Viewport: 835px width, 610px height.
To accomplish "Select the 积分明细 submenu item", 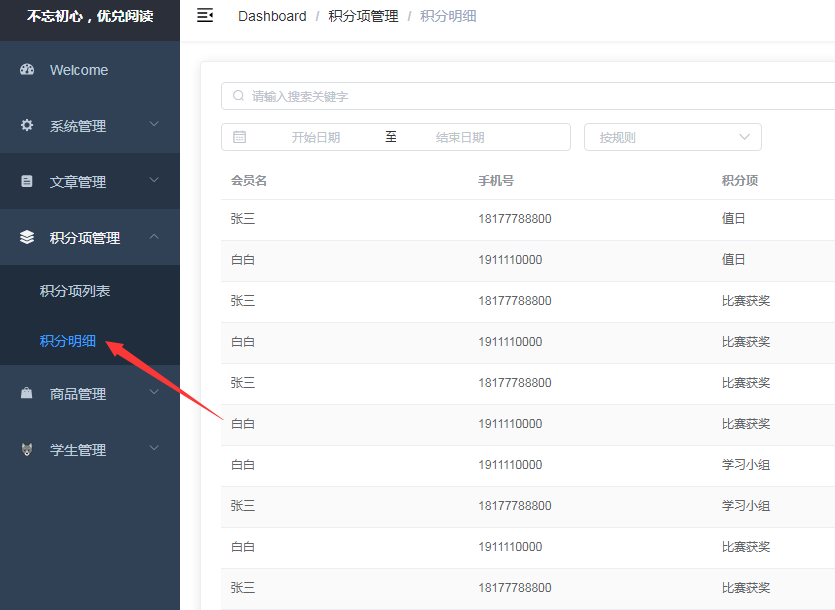I will tap(90, 340).
